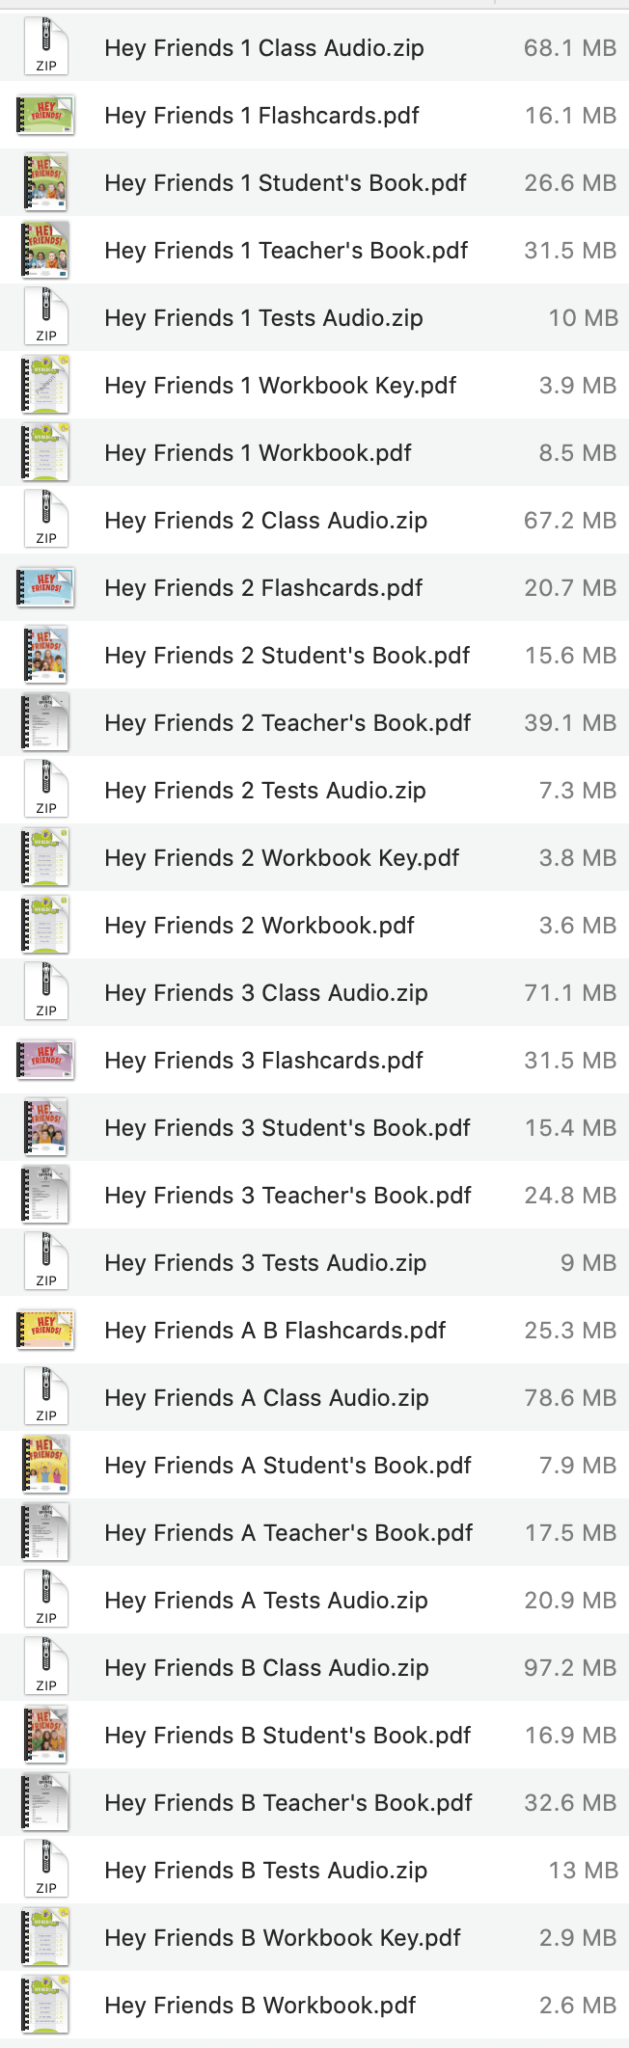Select Hey Friends B Tests Audio.zip
Viewport: 629px width, 2048px height.
pyautogui.click(x=265, y=1870)
